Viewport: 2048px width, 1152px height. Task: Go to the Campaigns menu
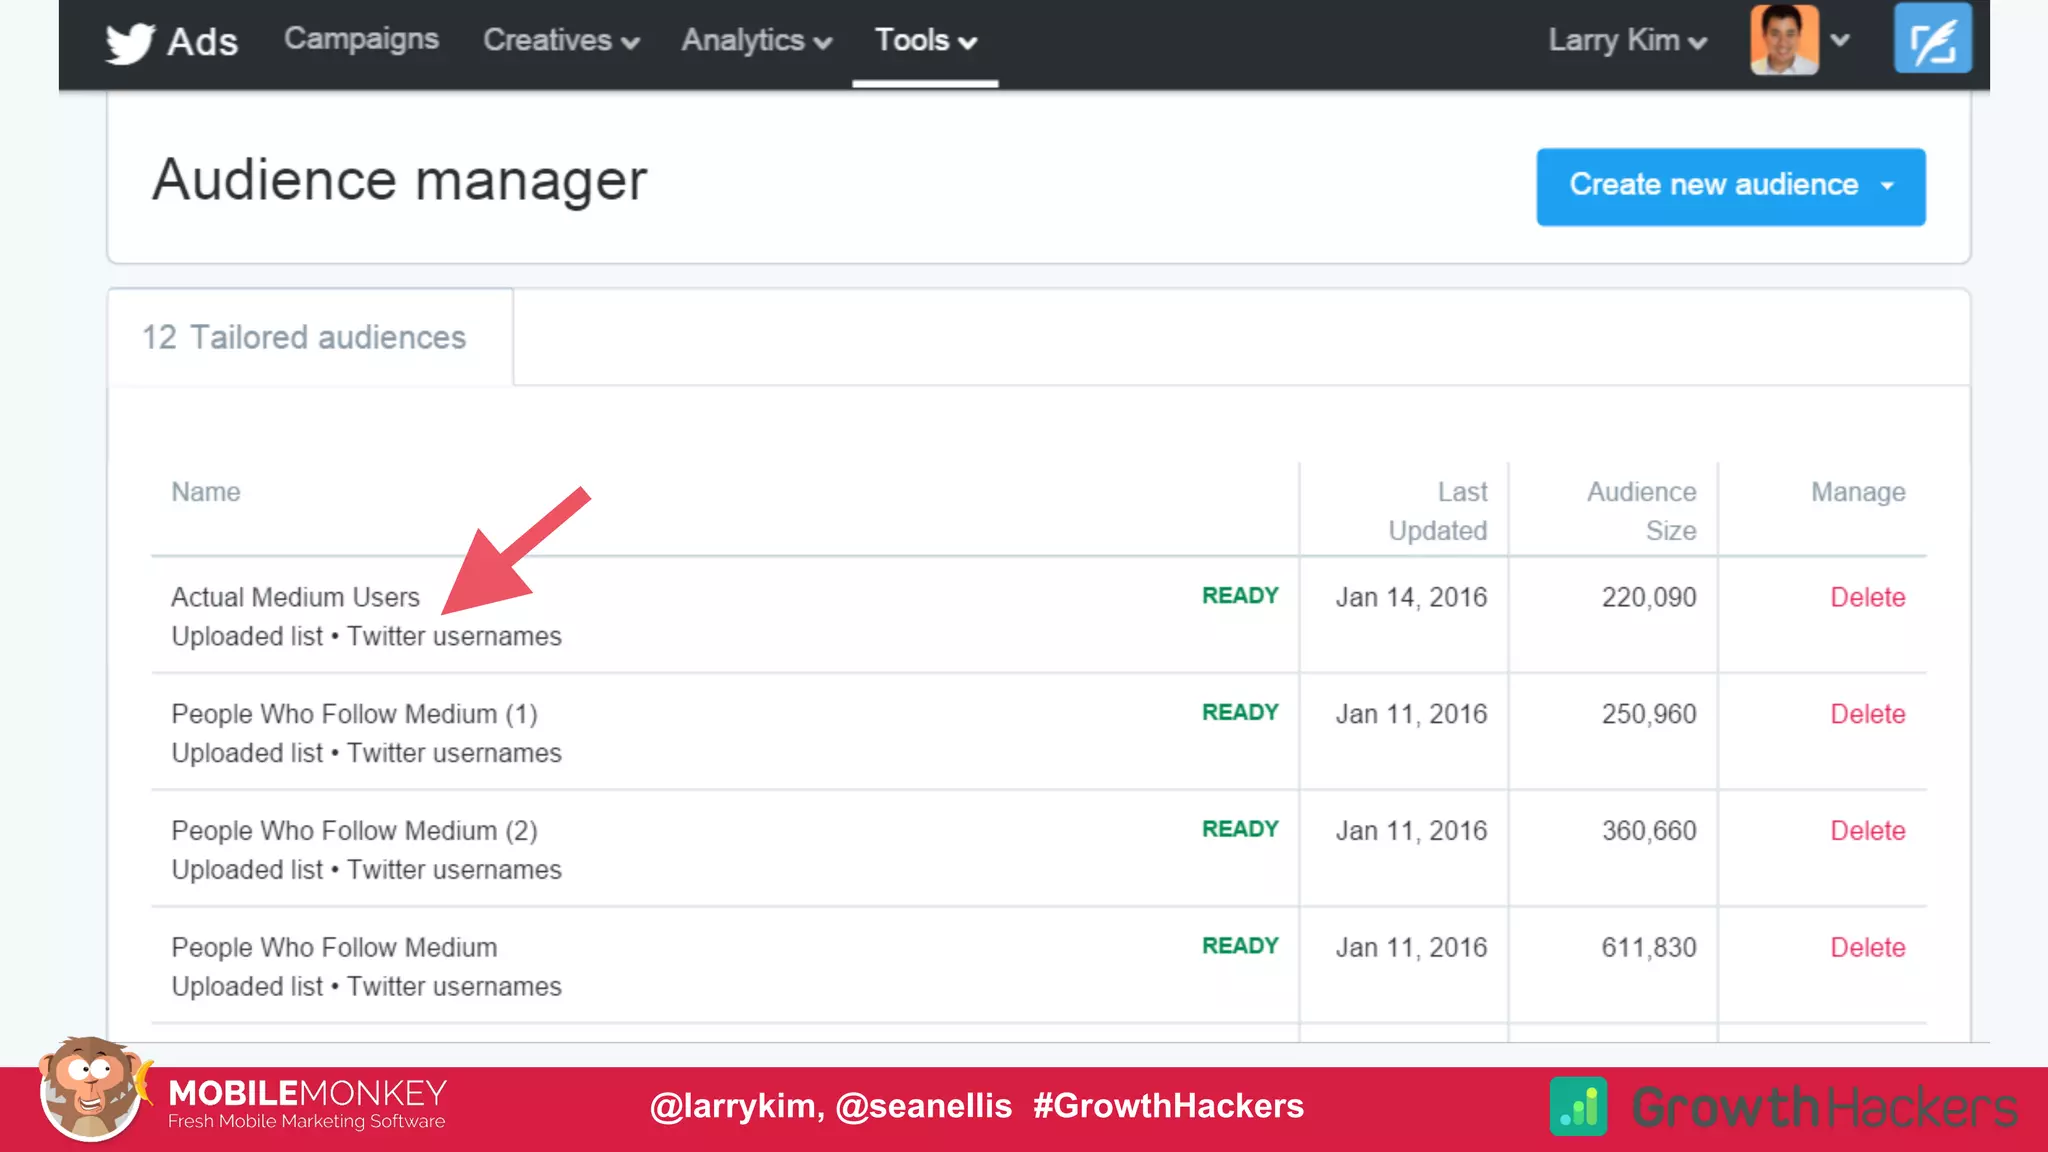361,39
